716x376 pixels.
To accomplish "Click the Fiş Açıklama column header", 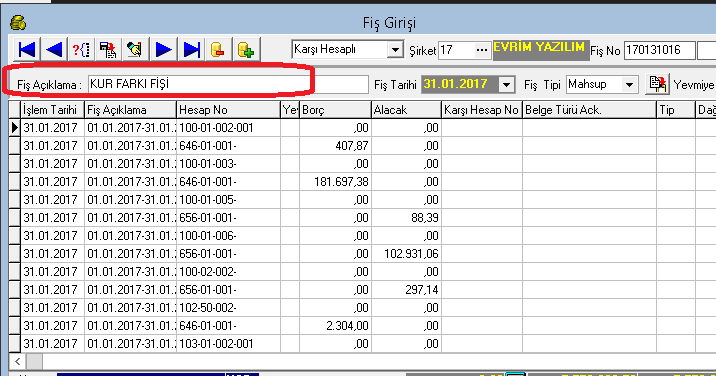I will 130,110.
